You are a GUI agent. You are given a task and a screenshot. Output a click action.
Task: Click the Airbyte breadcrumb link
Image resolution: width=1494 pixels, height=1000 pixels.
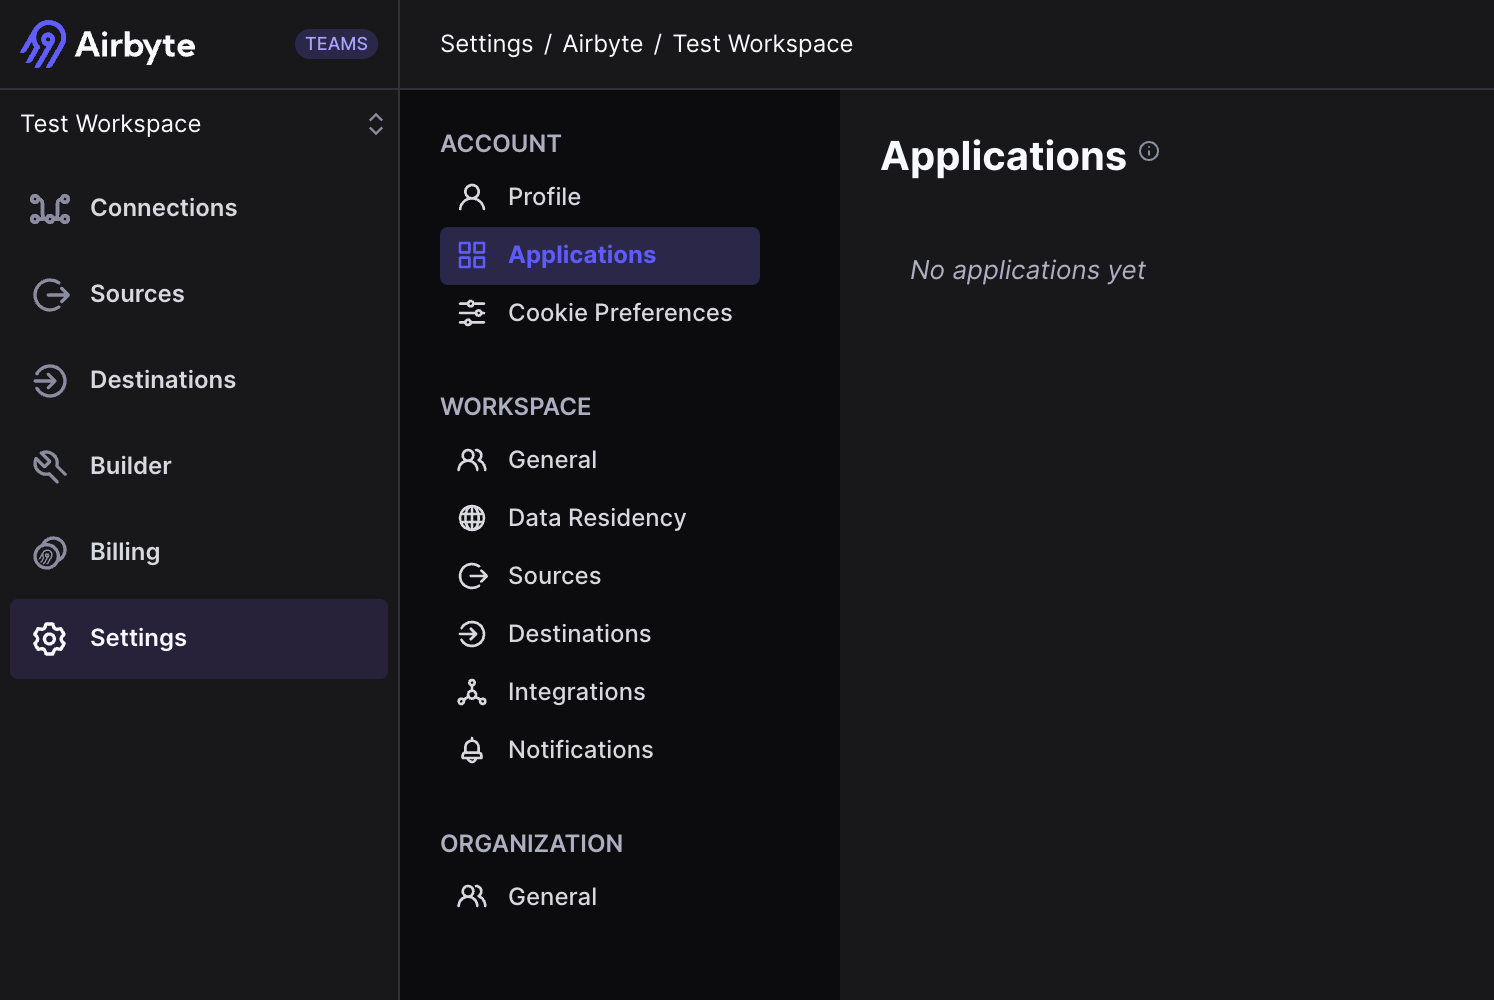pos(602,43)
